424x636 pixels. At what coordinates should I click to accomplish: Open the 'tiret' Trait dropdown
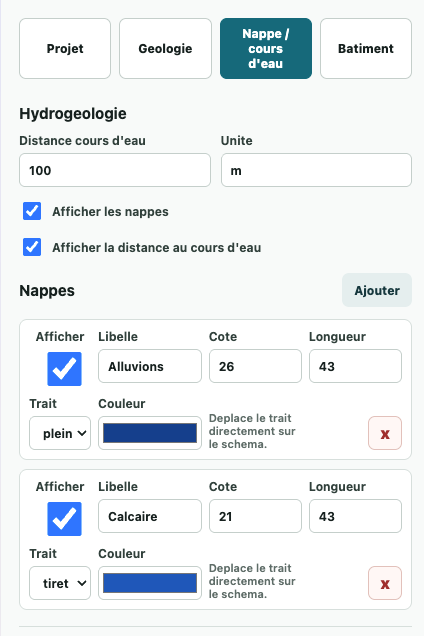tap(60, 583)
